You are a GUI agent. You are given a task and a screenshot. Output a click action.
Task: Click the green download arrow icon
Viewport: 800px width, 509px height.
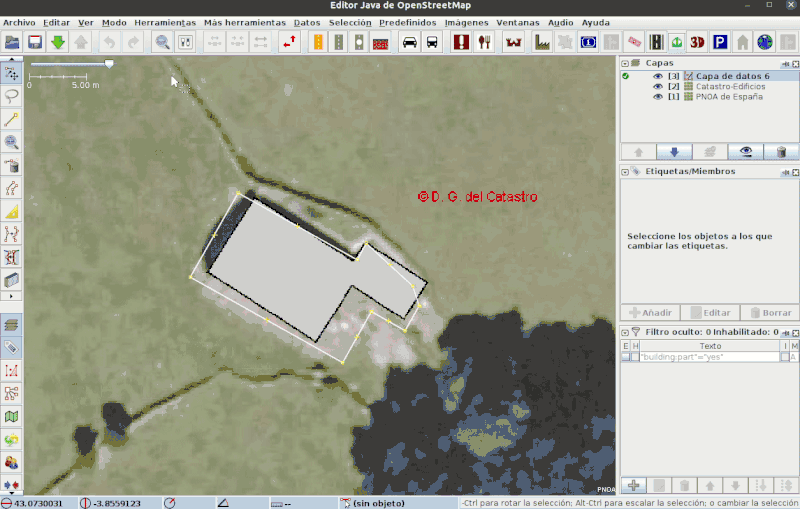(58, 42)
